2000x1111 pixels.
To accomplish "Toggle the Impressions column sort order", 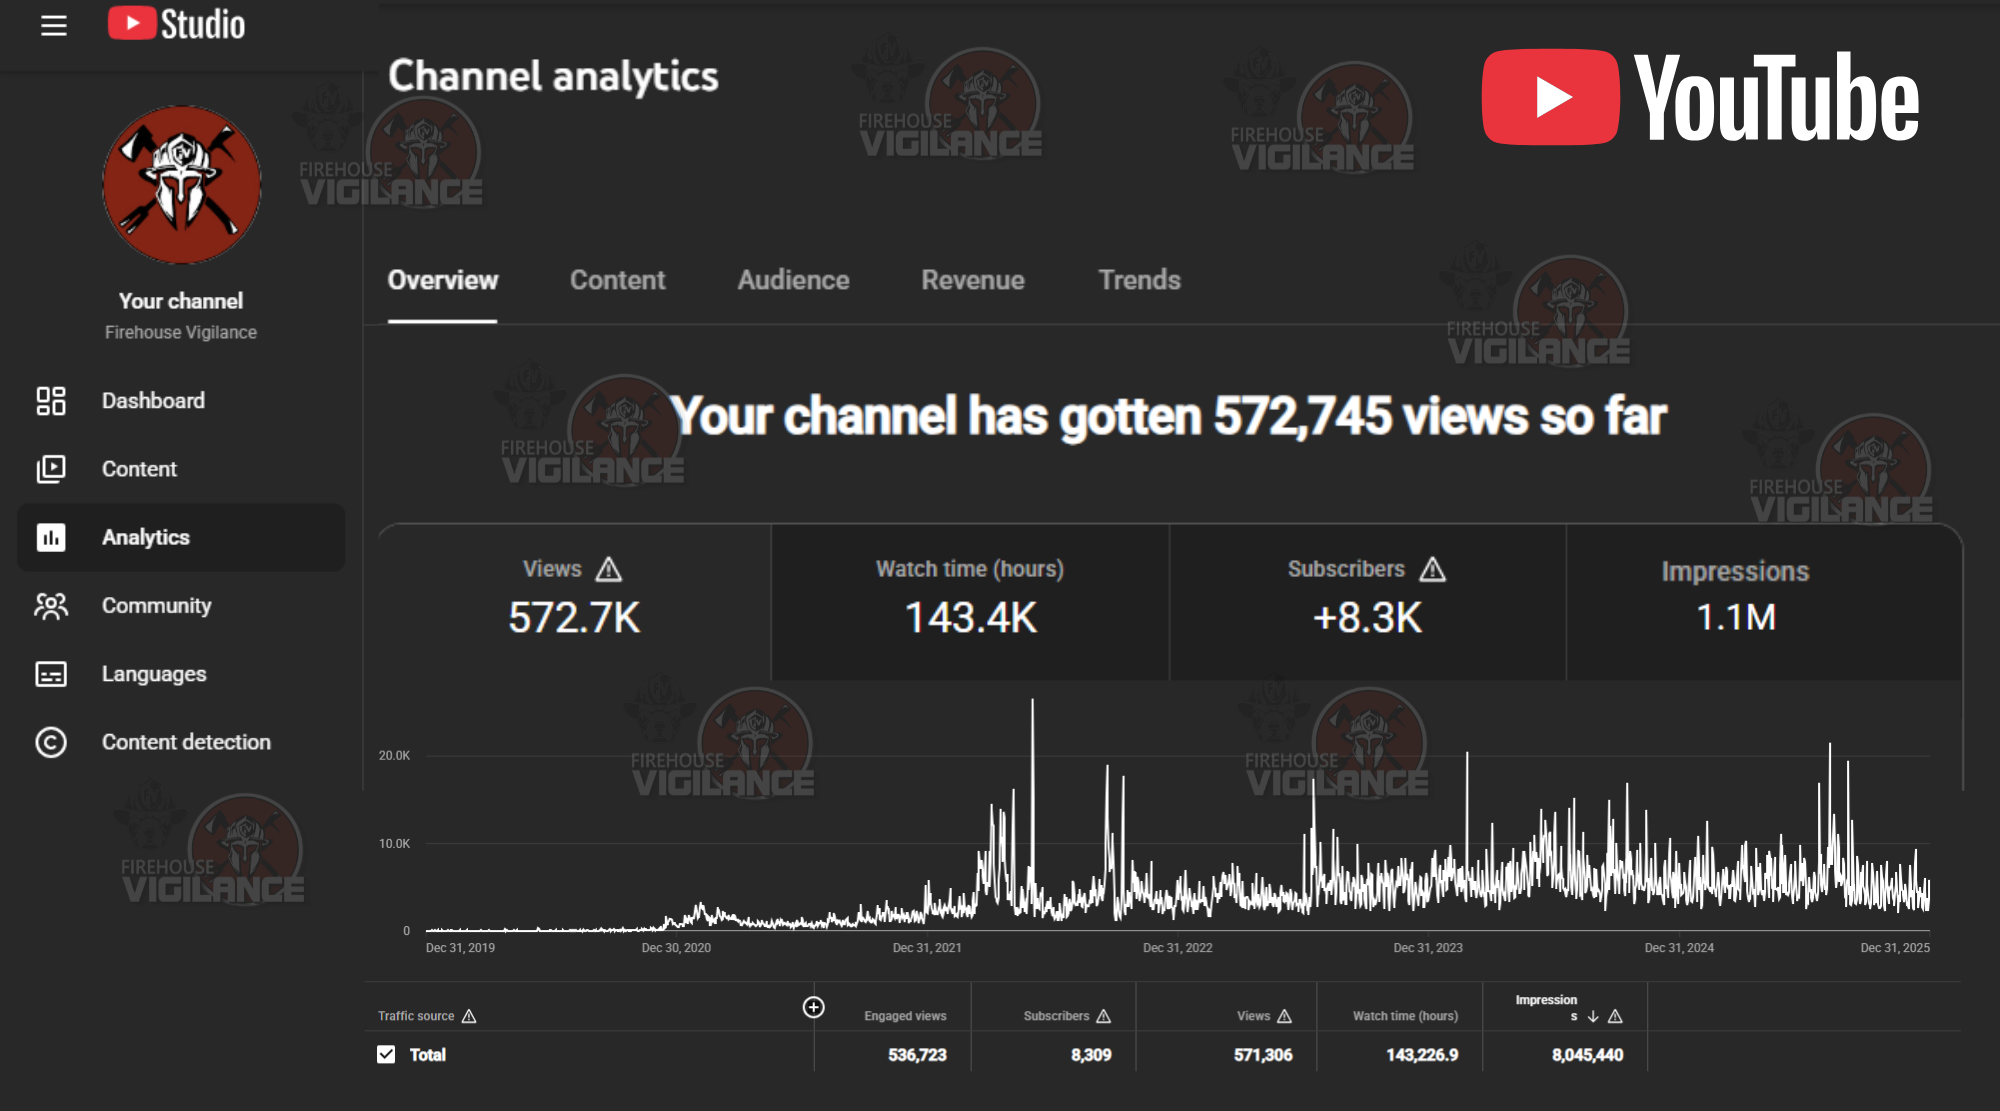I will tap(1592, 1014).
